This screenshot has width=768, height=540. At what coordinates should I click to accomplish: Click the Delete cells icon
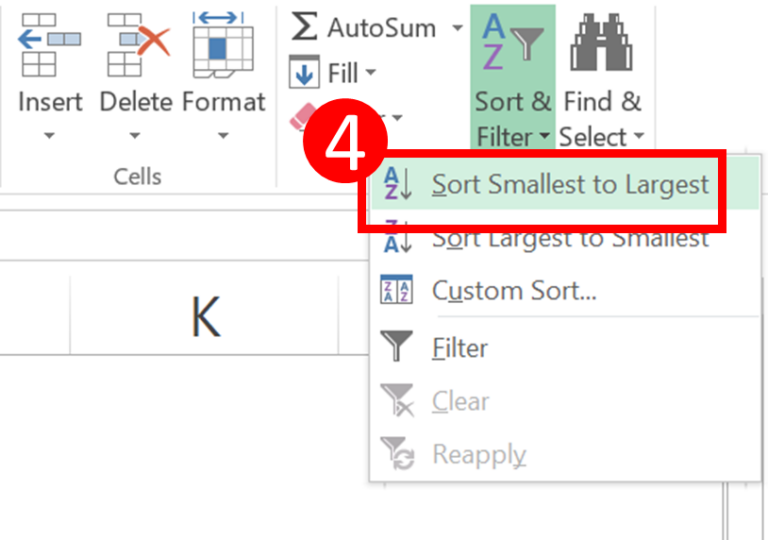click(x=139, y=45)
